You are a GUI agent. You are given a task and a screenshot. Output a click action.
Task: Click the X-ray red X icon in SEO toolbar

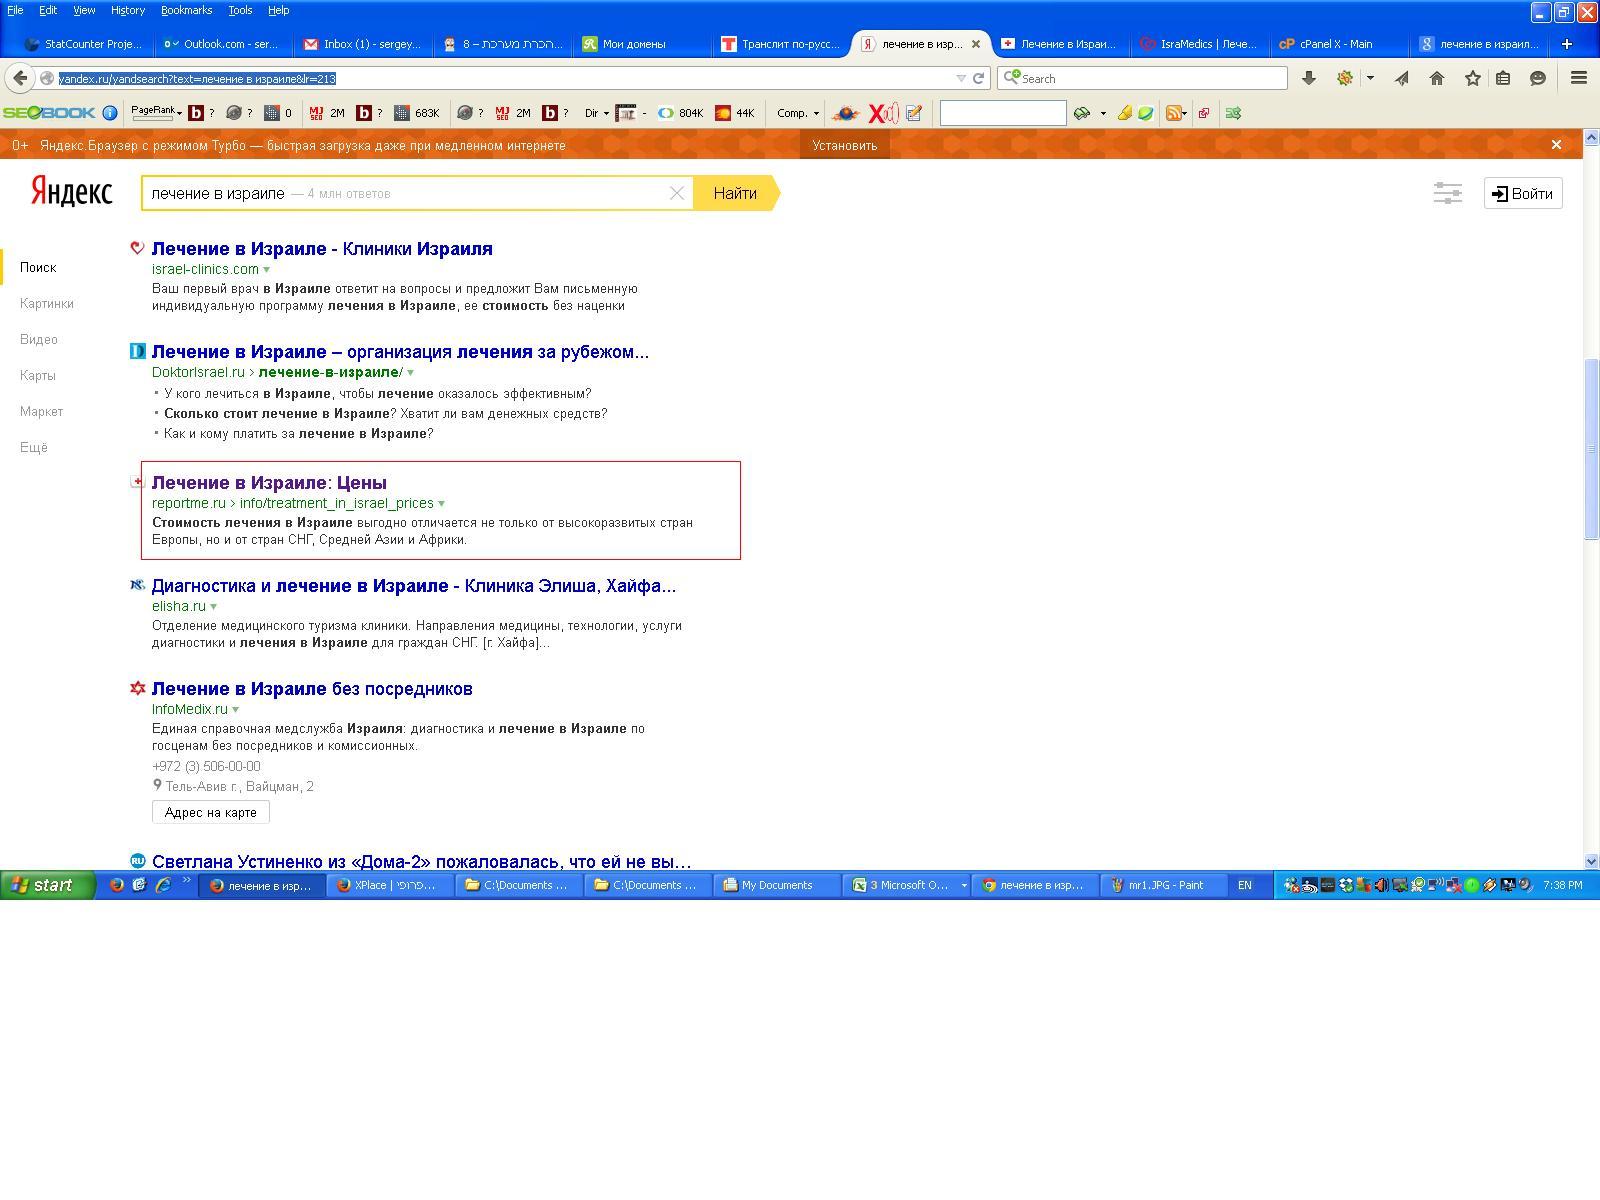point(883,113)
